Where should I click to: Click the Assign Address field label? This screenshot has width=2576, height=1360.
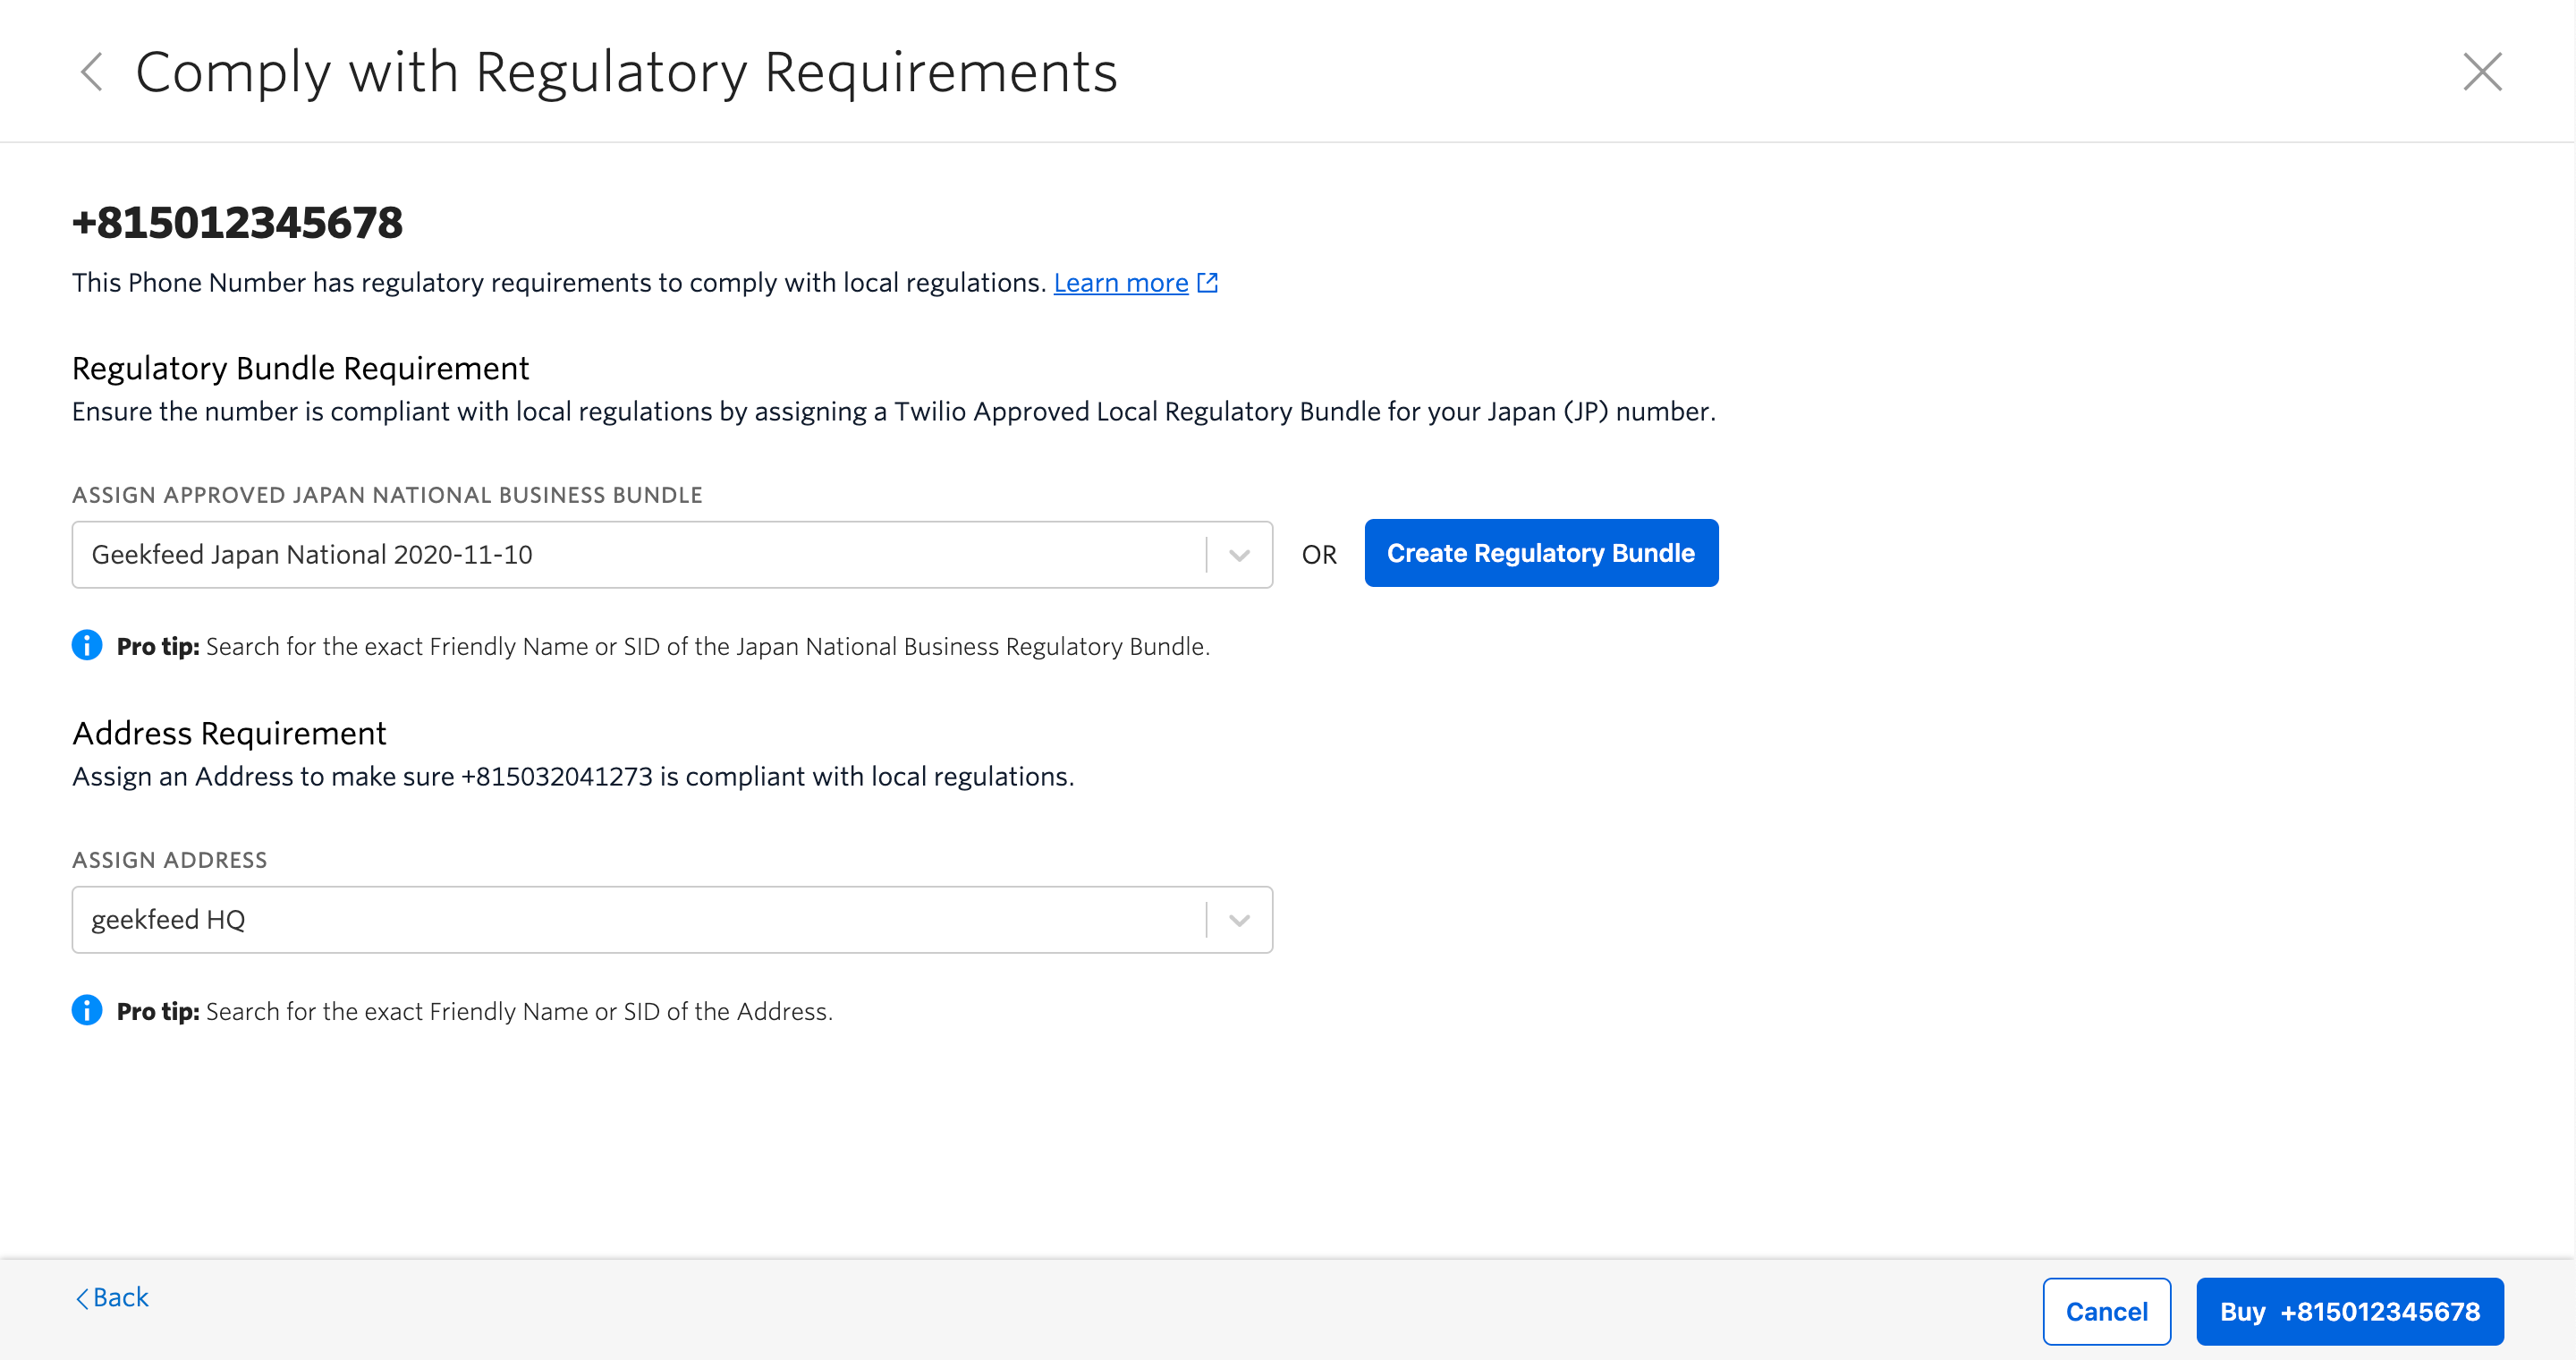tap(169, 860)
